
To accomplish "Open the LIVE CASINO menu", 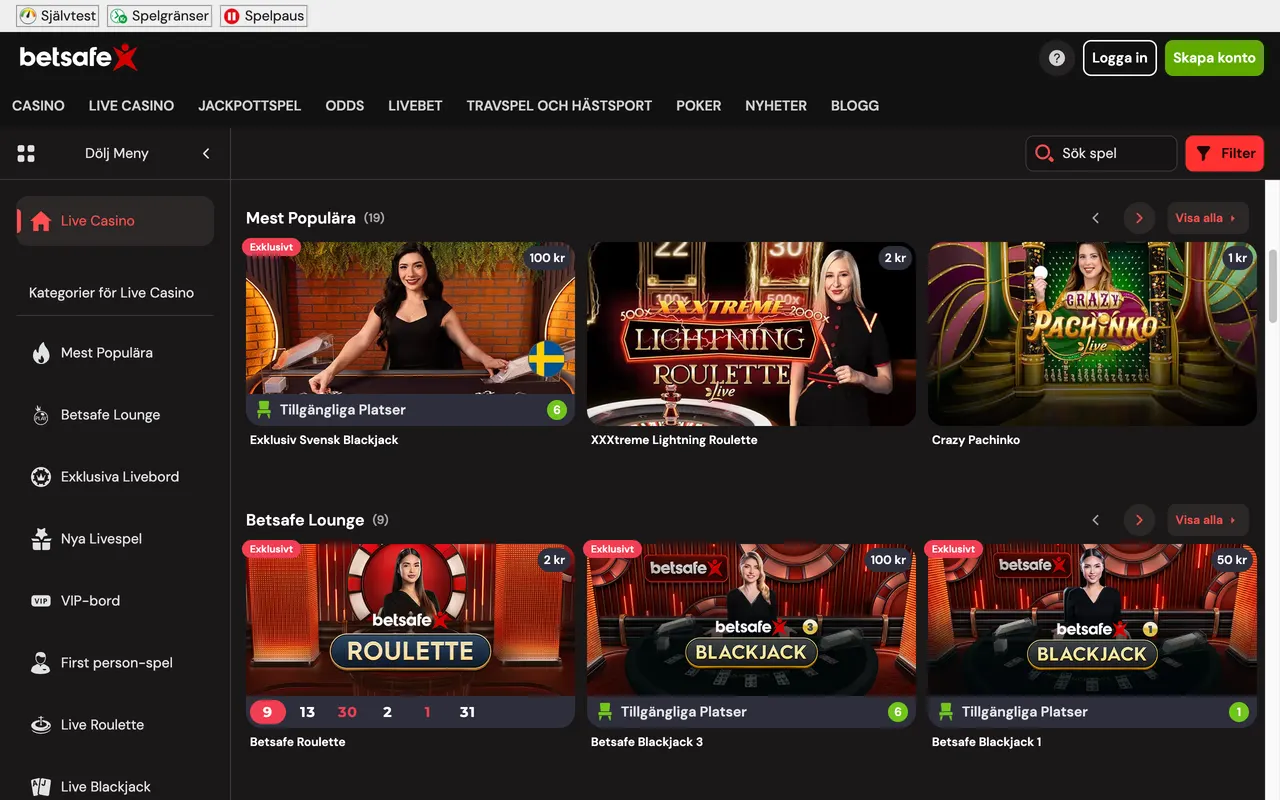I will coord(131,105).
